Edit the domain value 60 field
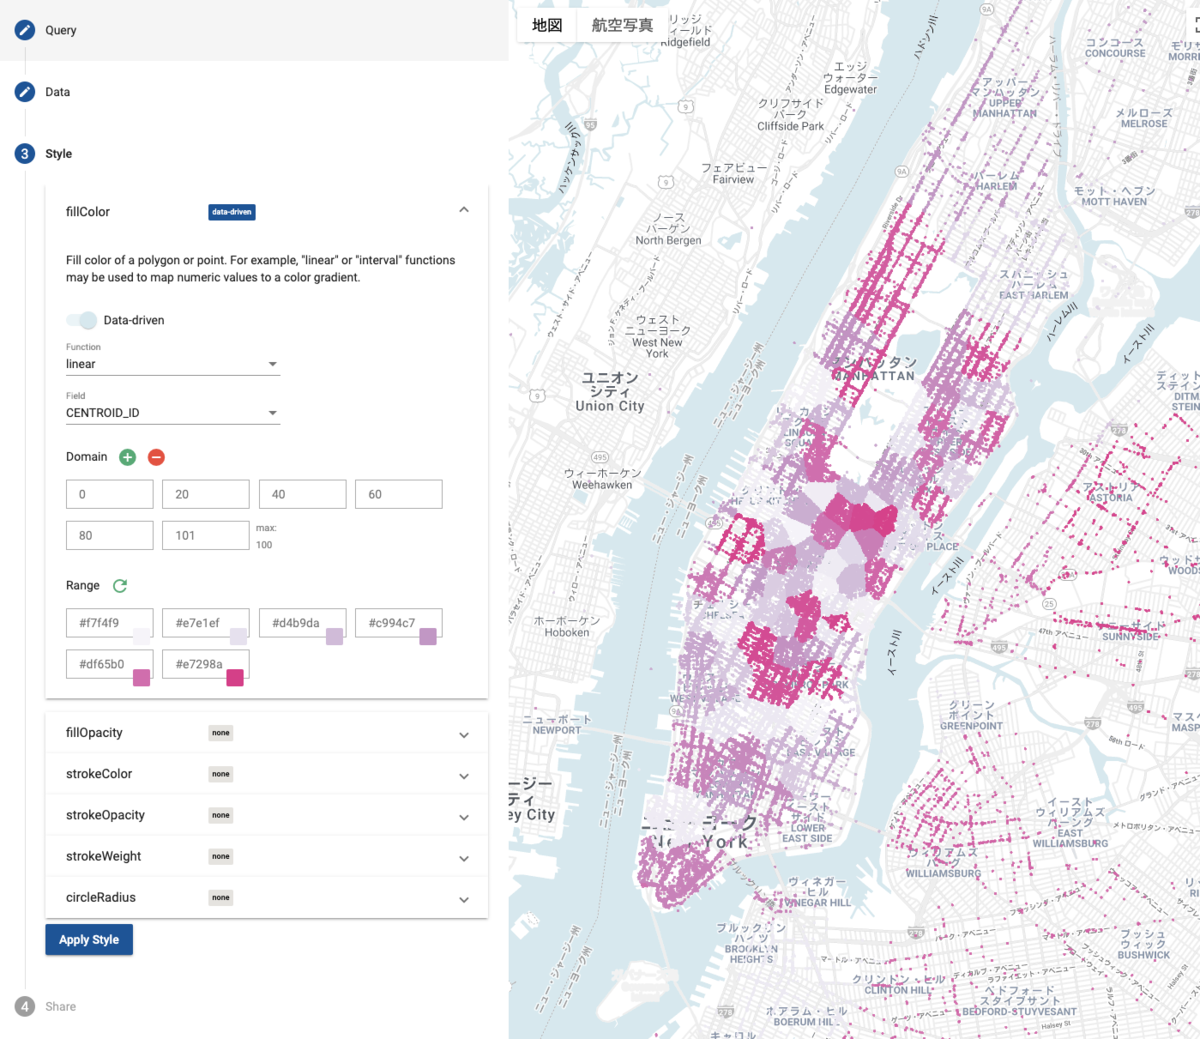 pyautogui.click(x=399, y=494)
